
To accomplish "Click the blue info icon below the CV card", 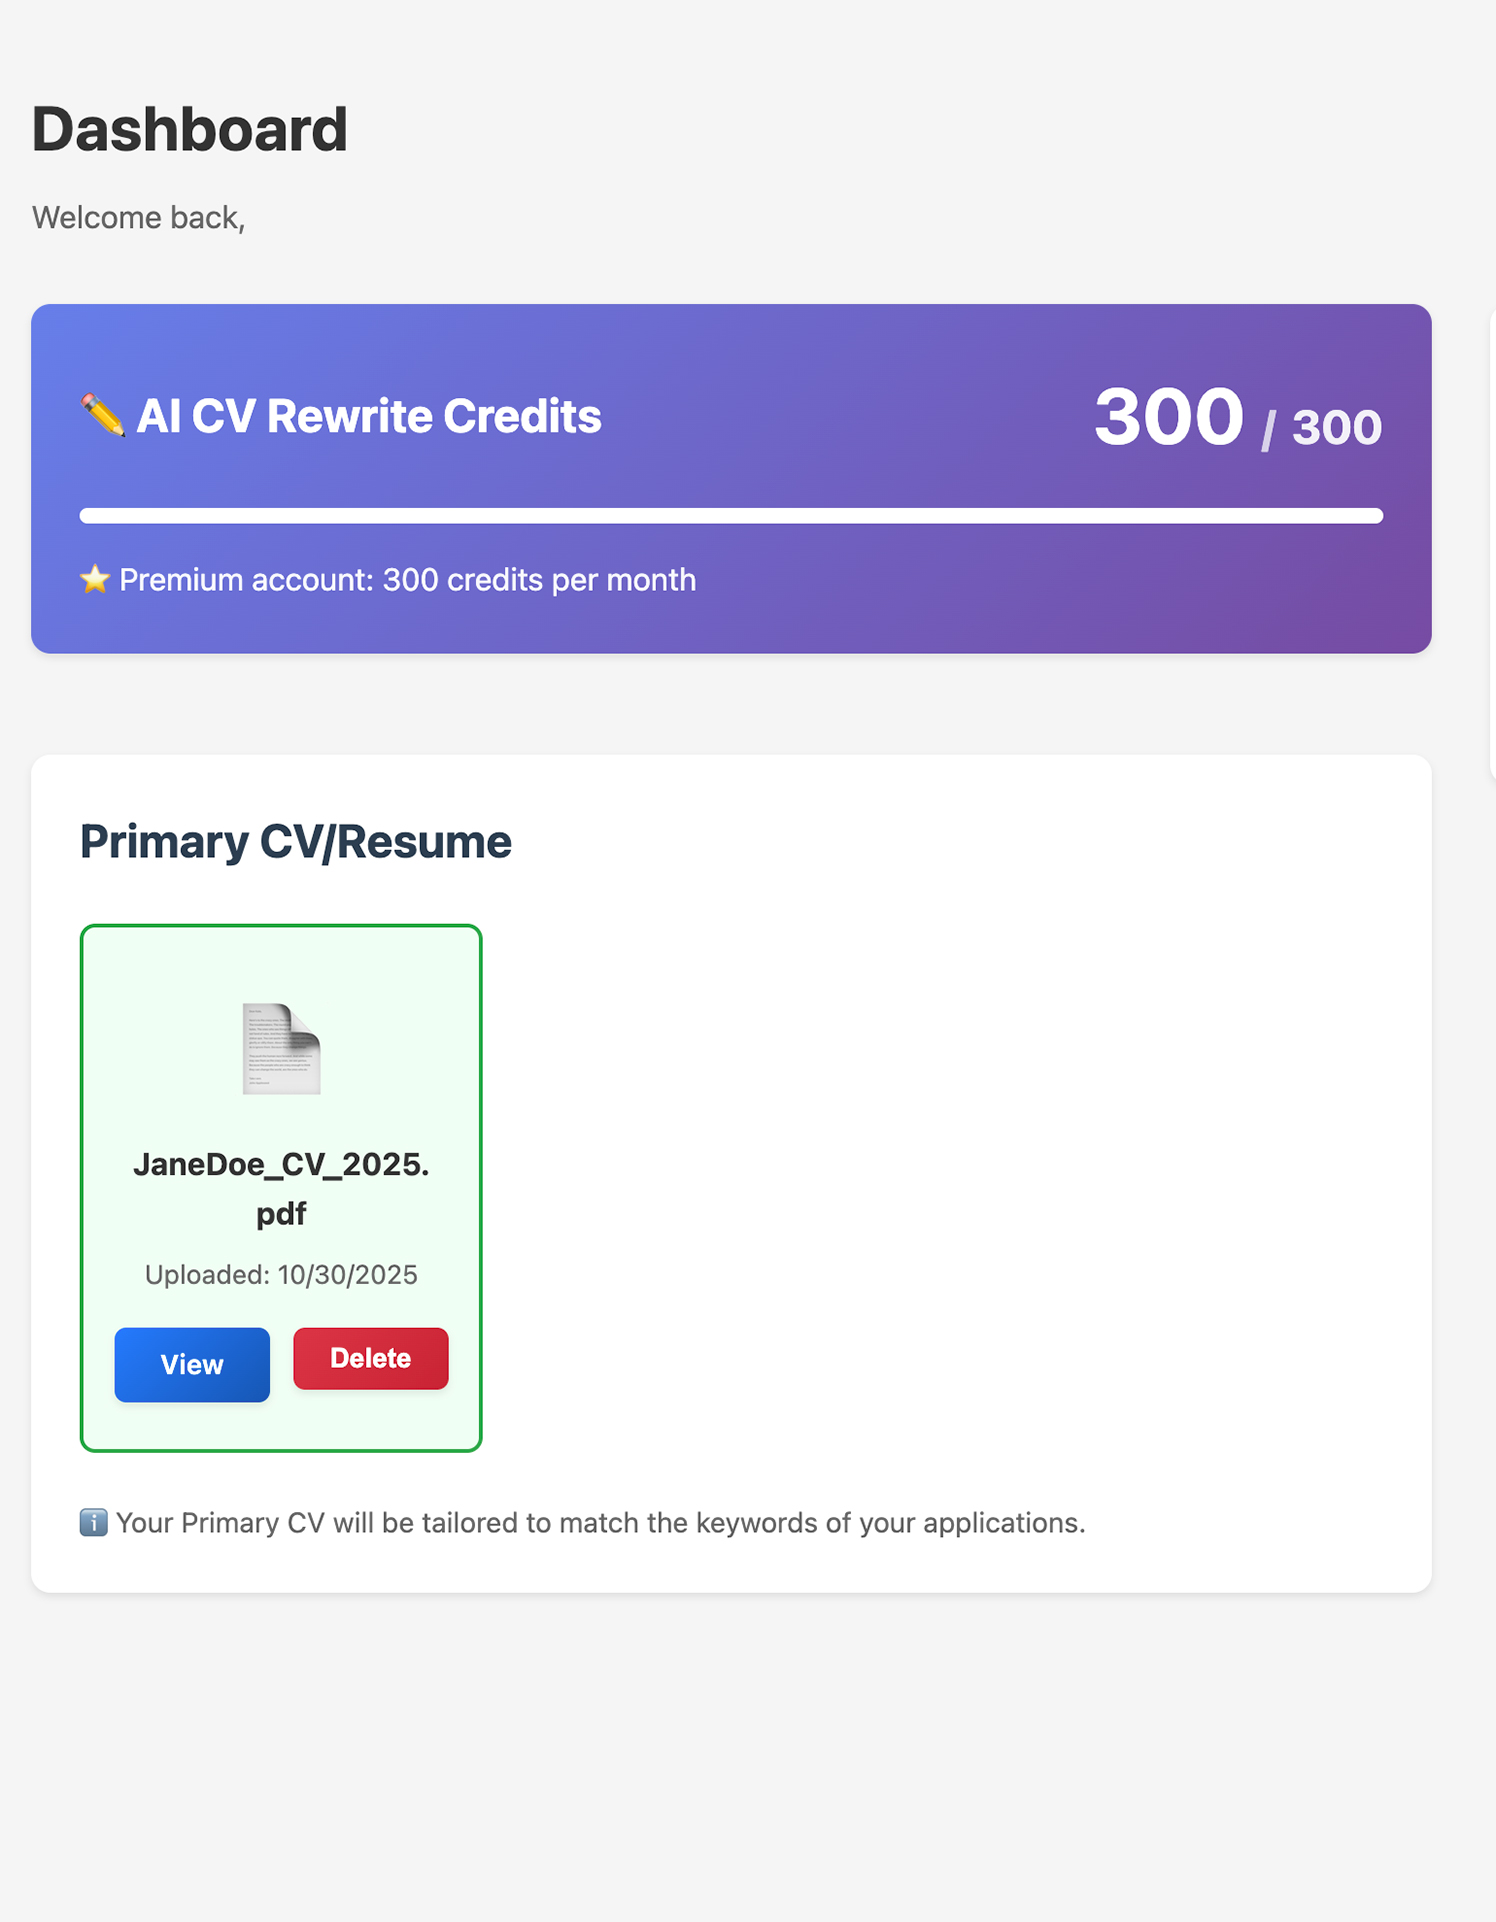I will pyautogui.click(x=93, y=1522).
